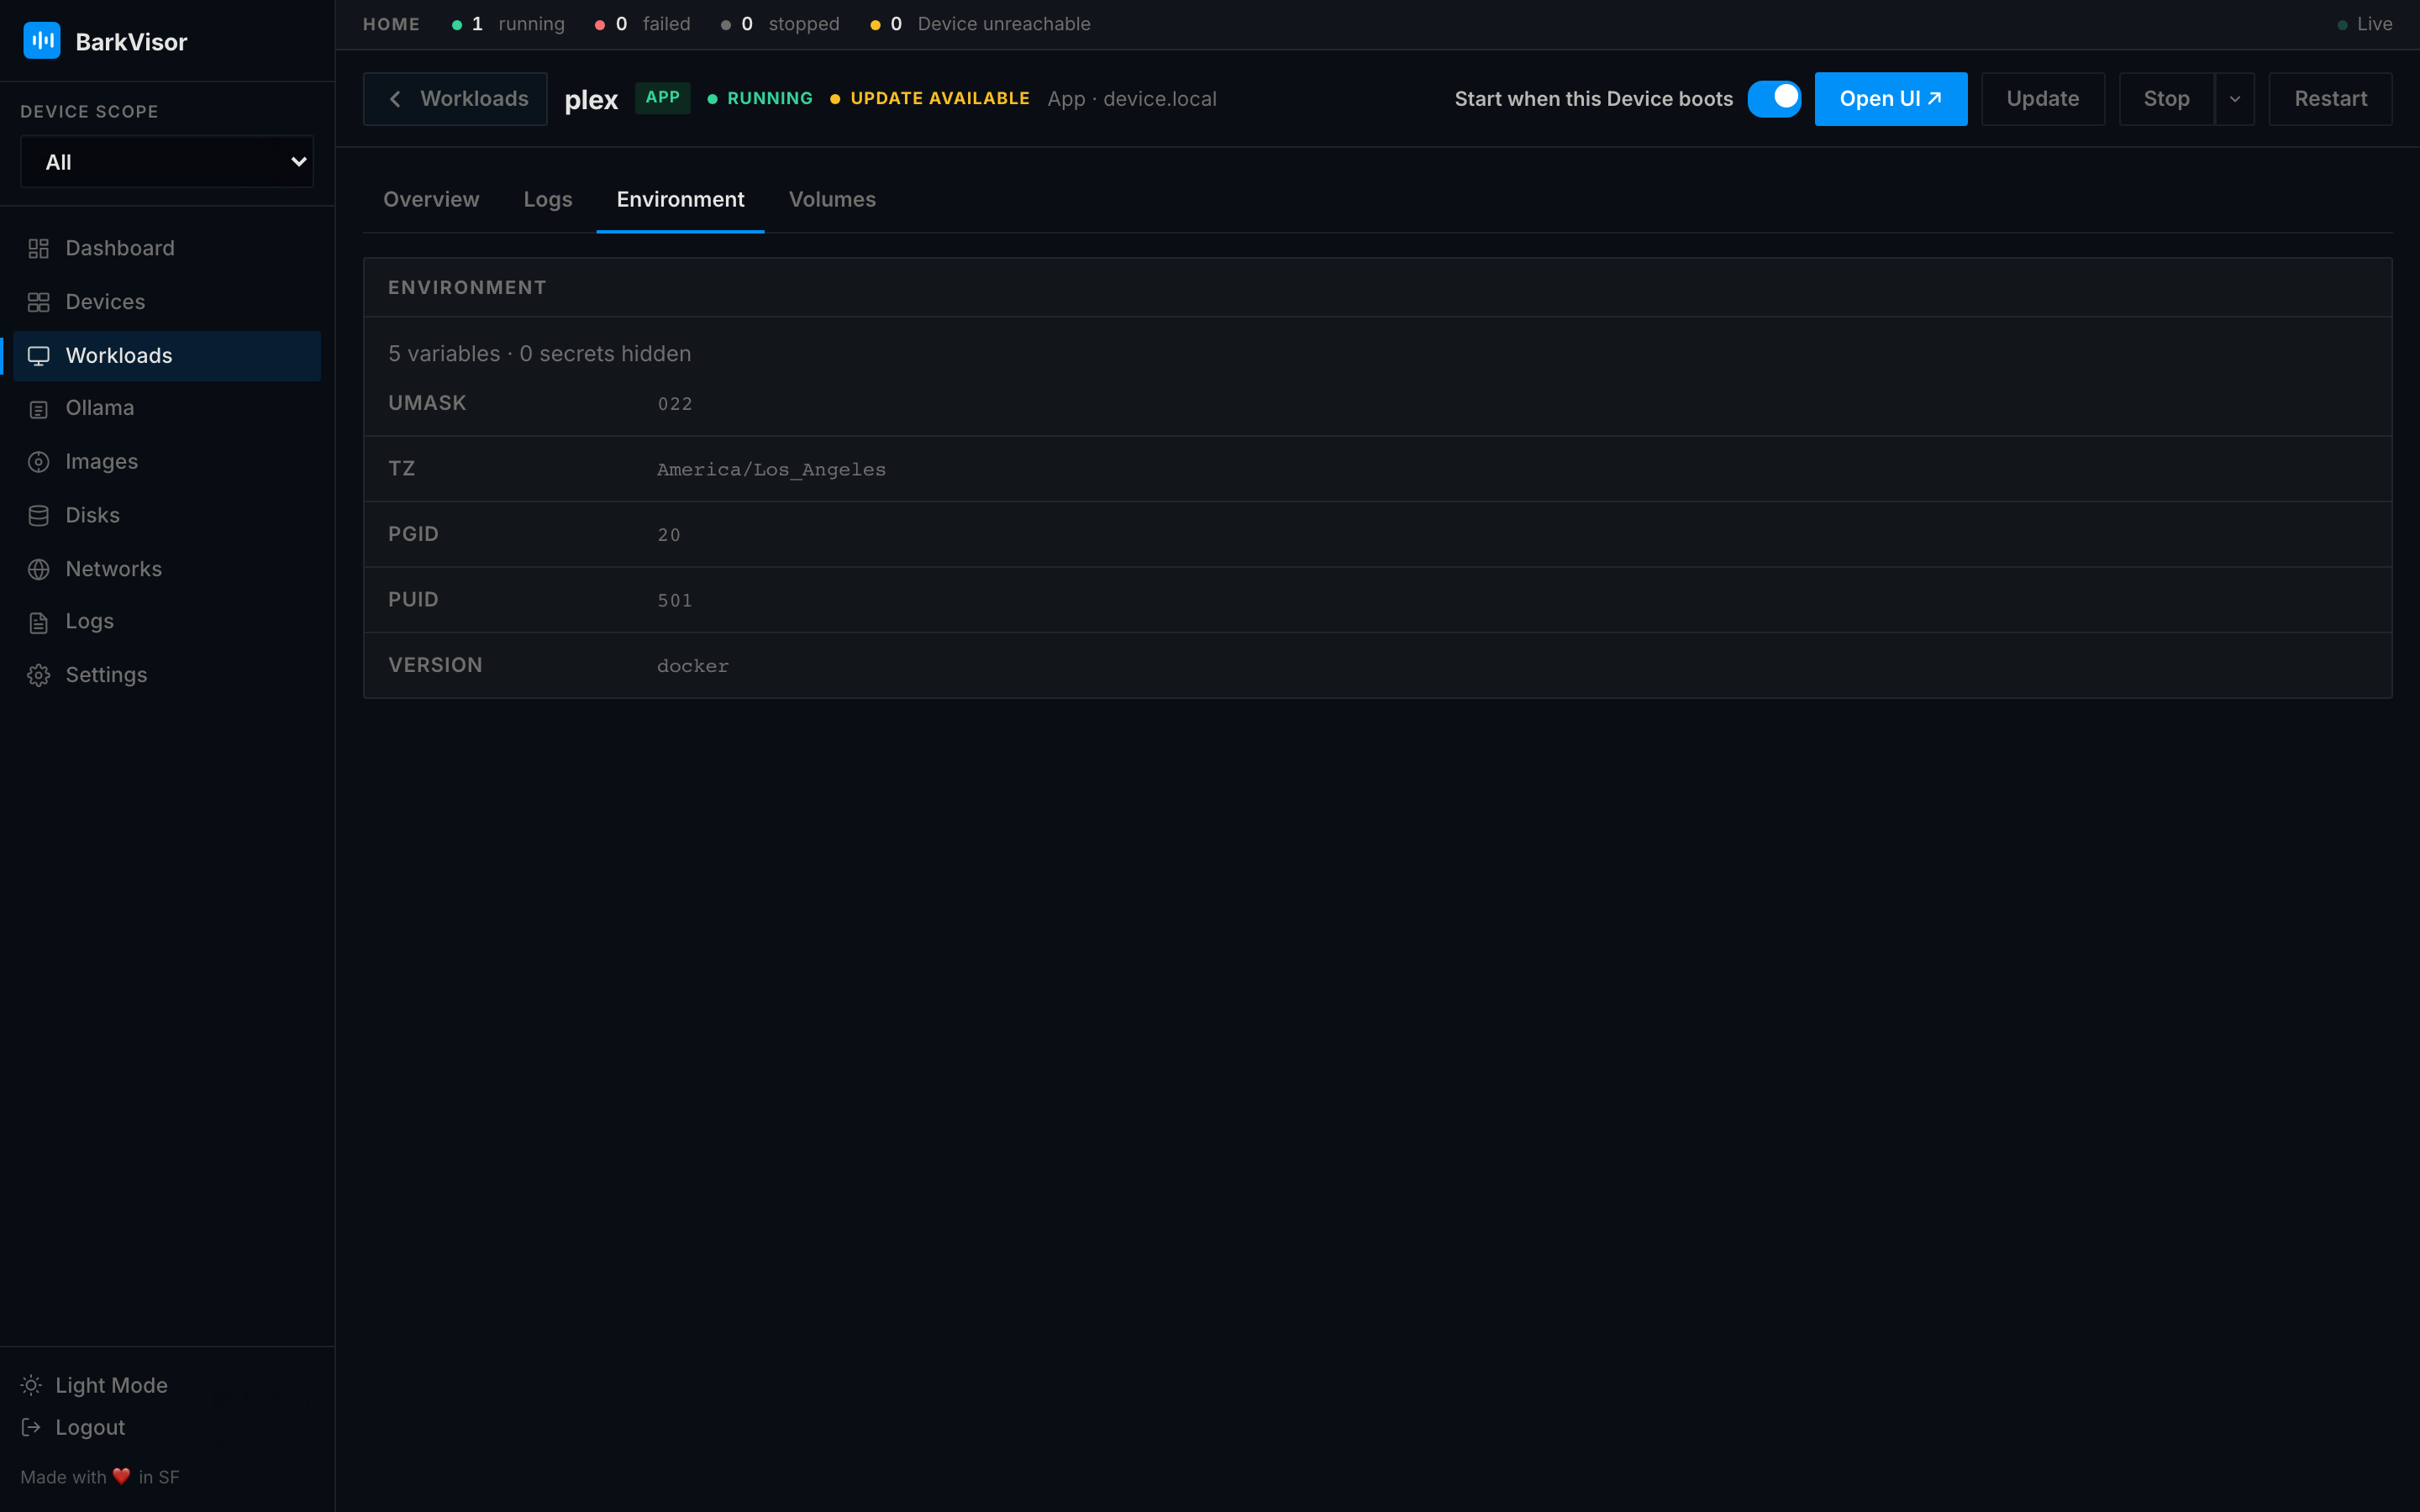Screen dimensions: 2420x1512
Task: Open Dashboard via its grid icon
Action: 38,248
